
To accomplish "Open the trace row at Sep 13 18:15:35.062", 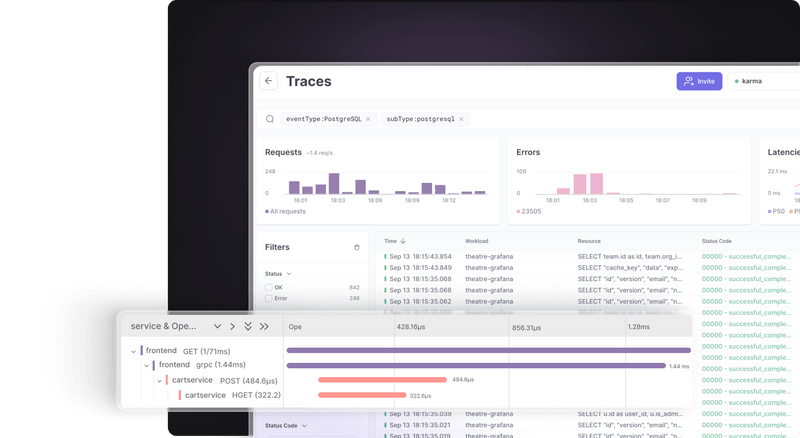I will pyautogui.click(x=588, y=301).
